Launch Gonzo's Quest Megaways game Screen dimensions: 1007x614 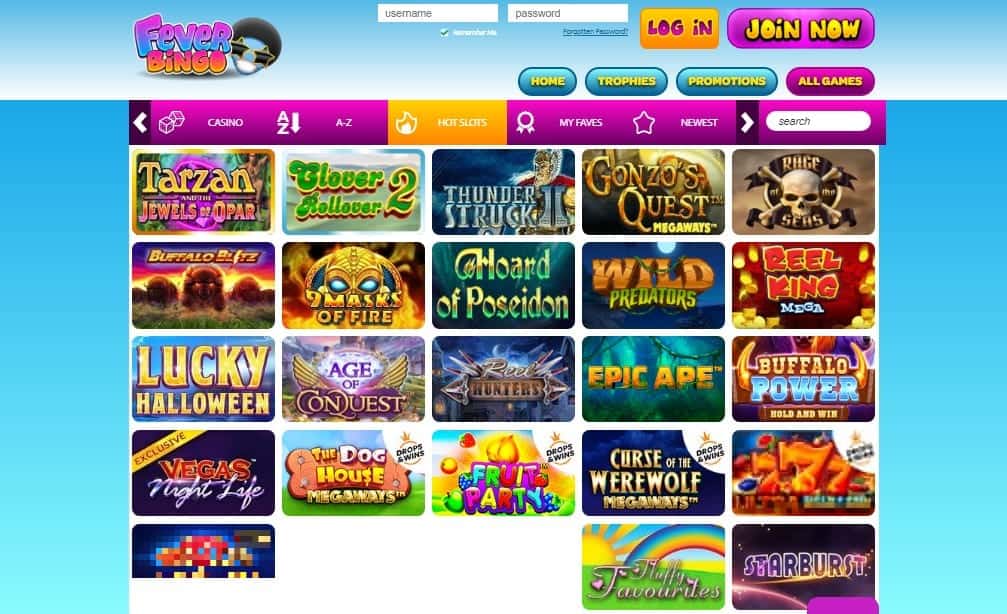(x=653, y=192)
